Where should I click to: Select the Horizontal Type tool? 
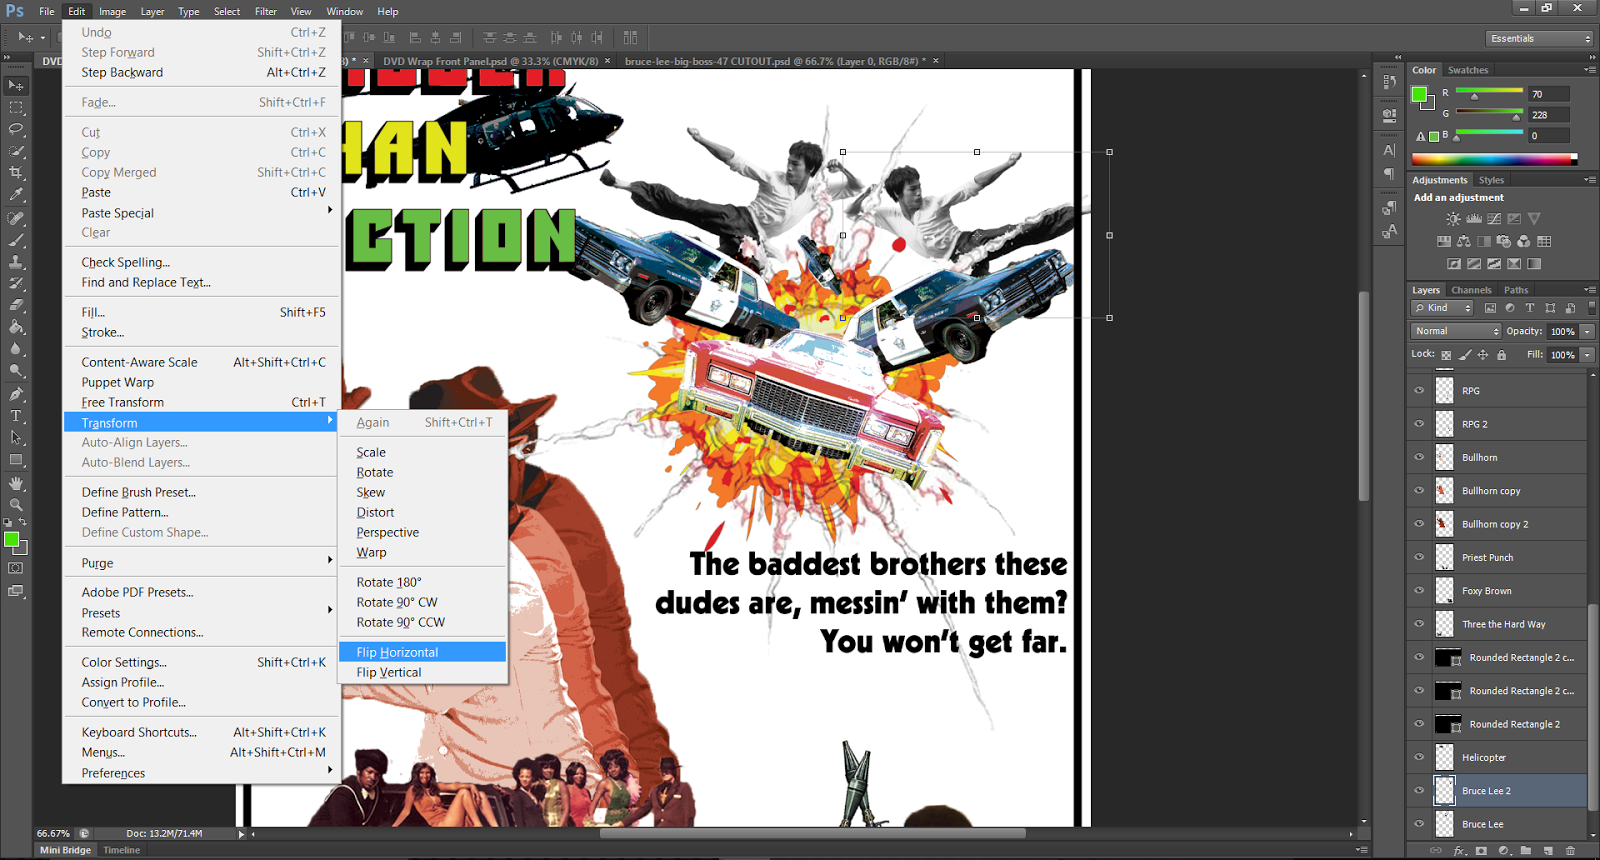(16, 416)
